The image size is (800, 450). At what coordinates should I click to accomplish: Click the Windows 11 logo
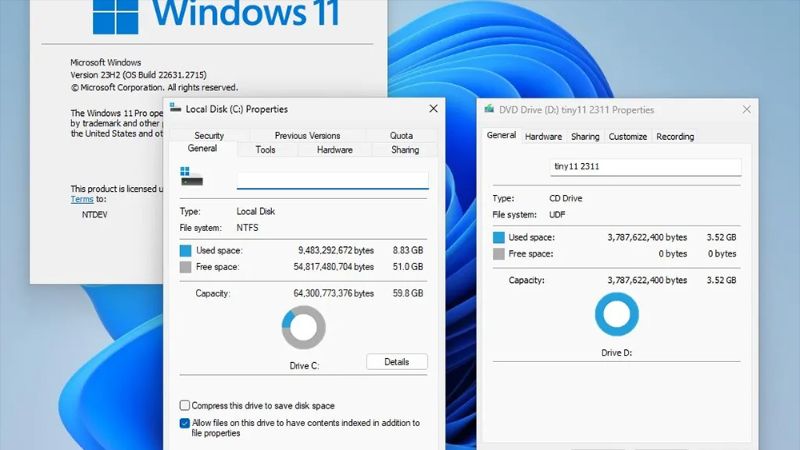point(117,13)
